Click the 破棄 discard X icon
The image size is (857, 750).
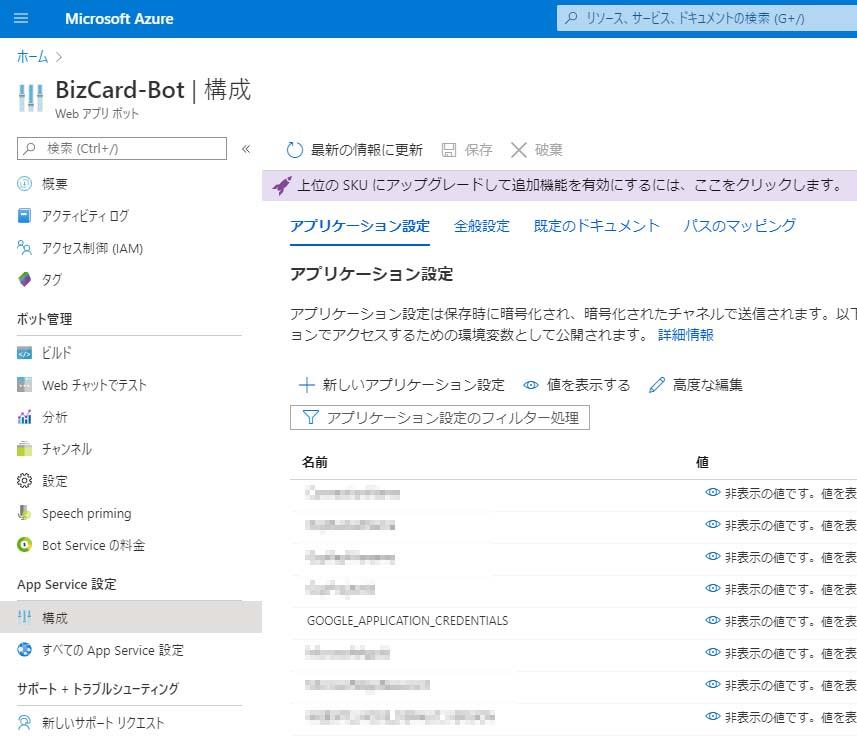[518, 150]
